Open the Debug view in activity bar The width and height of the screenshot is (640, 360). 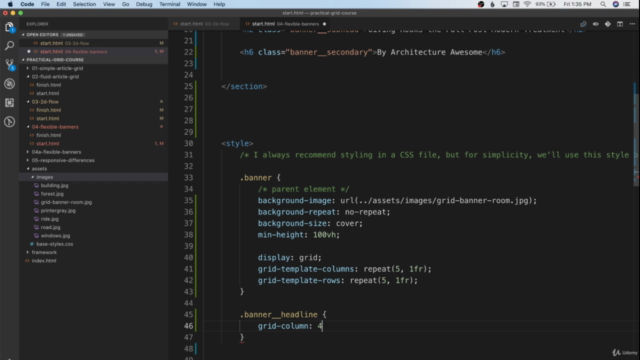[x=9, y=84]
